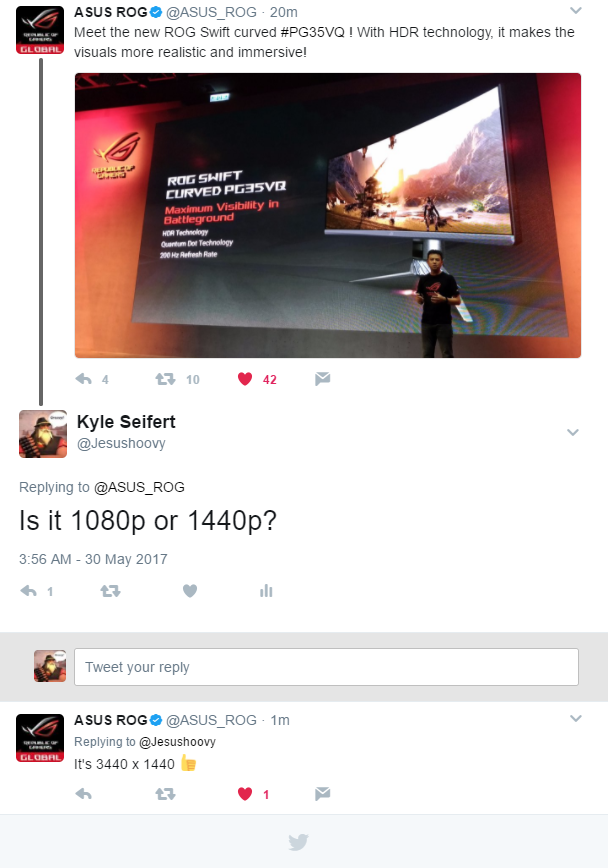
Task: Reply to the PG35VQ announcement tweet
Action: (x=84, y=379)
